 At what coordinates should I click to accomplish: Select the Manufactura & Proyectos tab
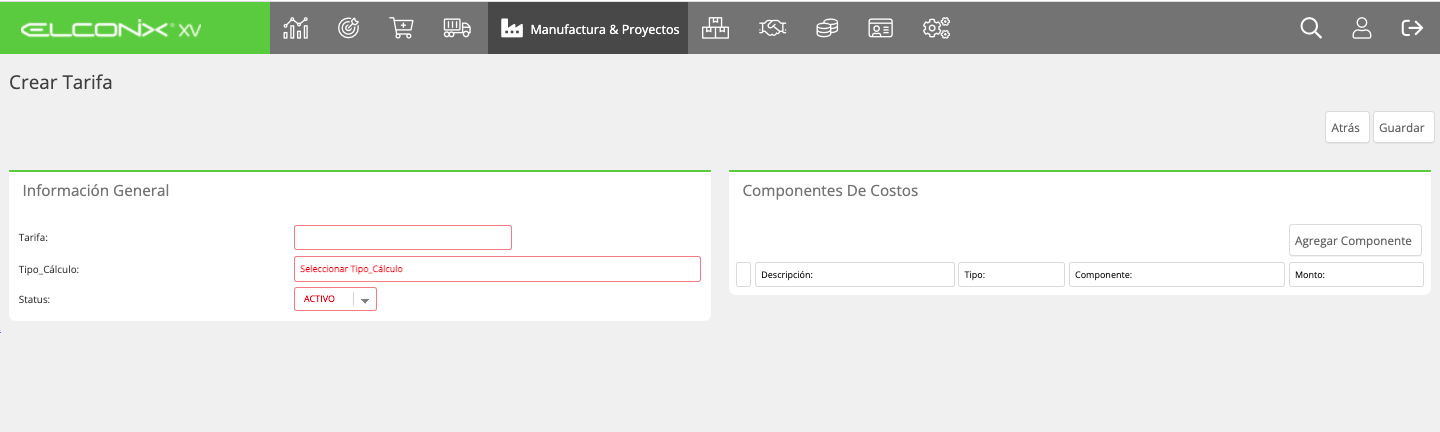(588, 29)
